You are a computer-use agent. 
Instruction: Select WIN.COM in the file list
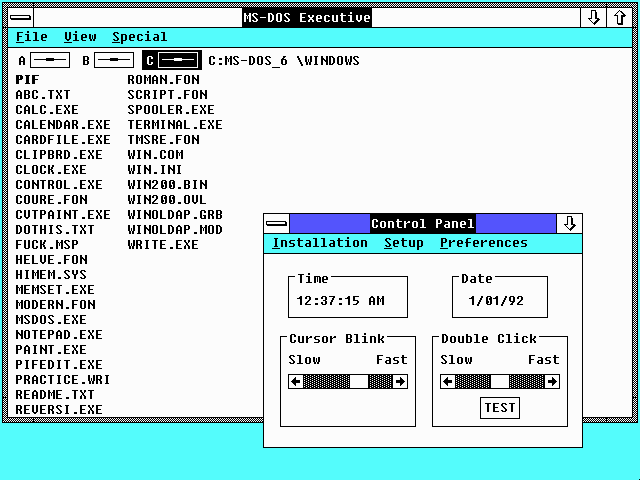coord(155,155)
